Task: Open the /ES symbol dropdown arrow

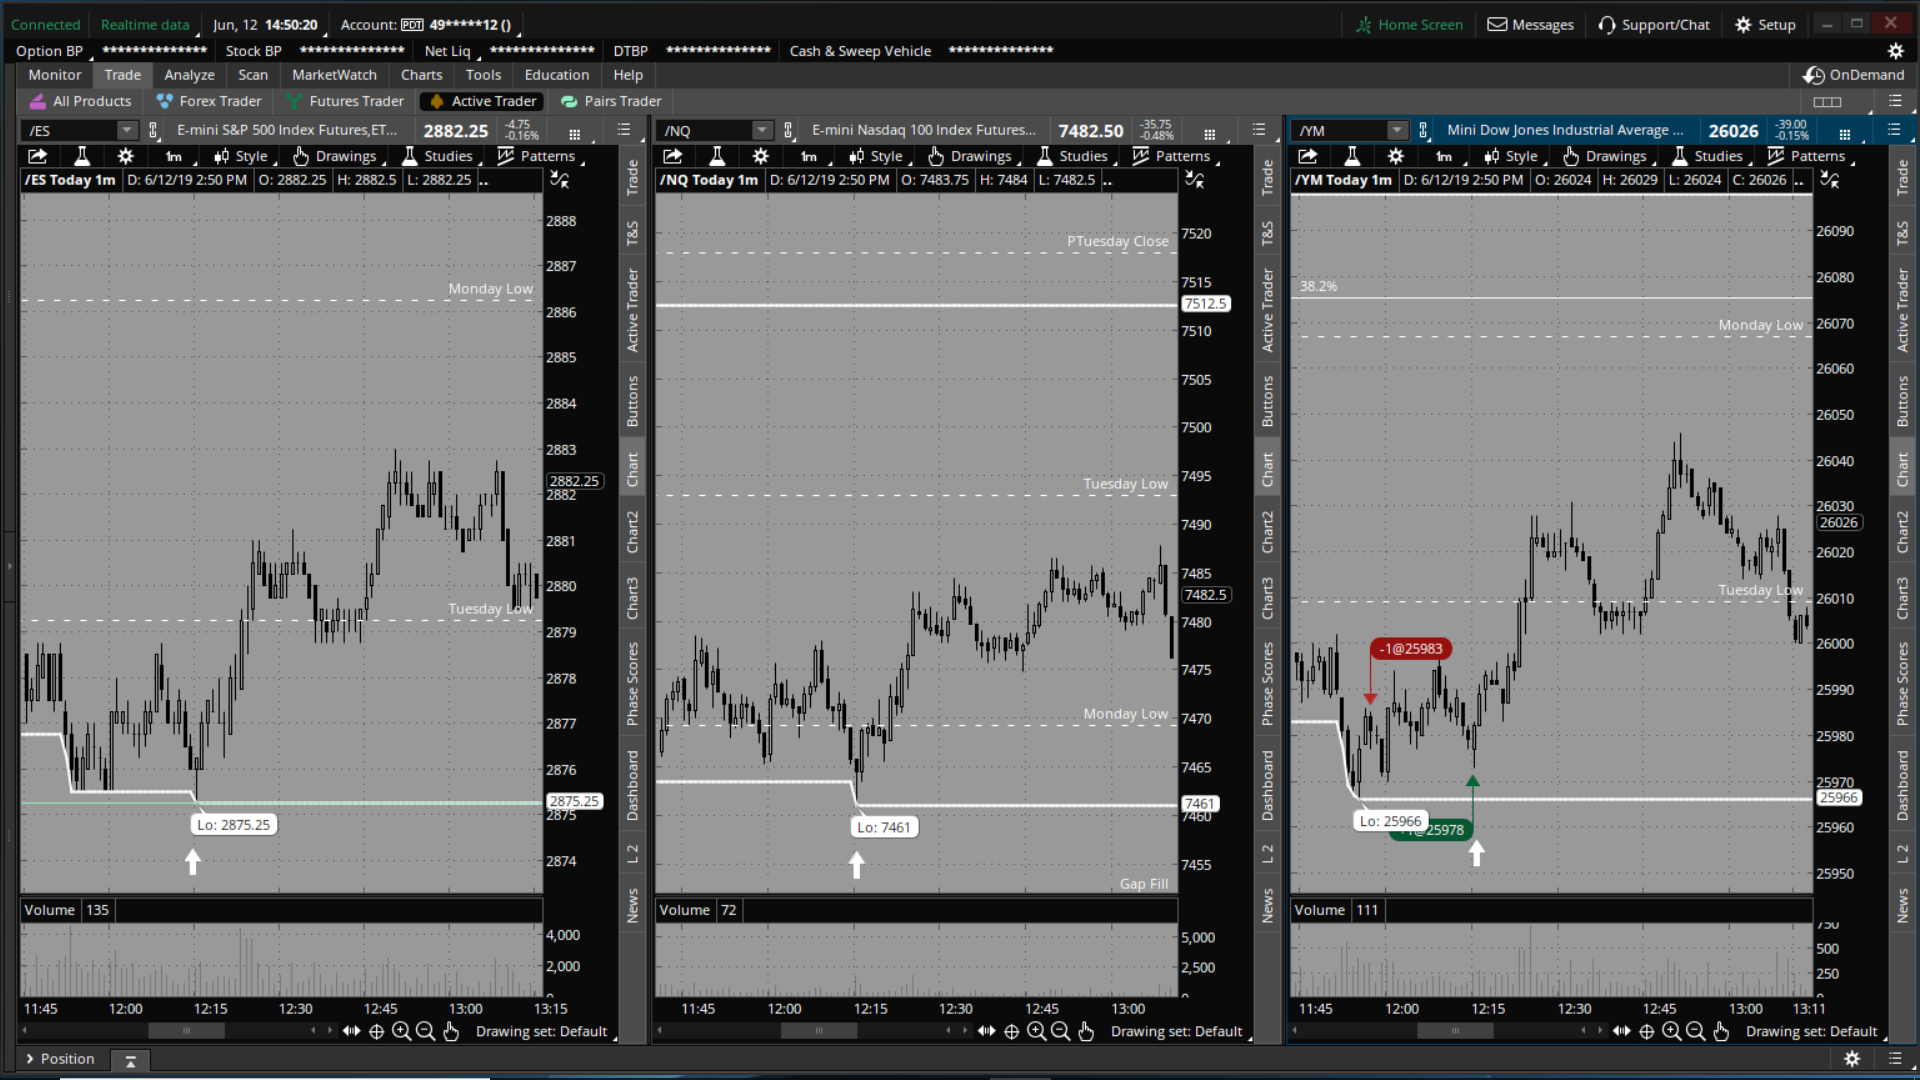Action: [x=126, y=130]
